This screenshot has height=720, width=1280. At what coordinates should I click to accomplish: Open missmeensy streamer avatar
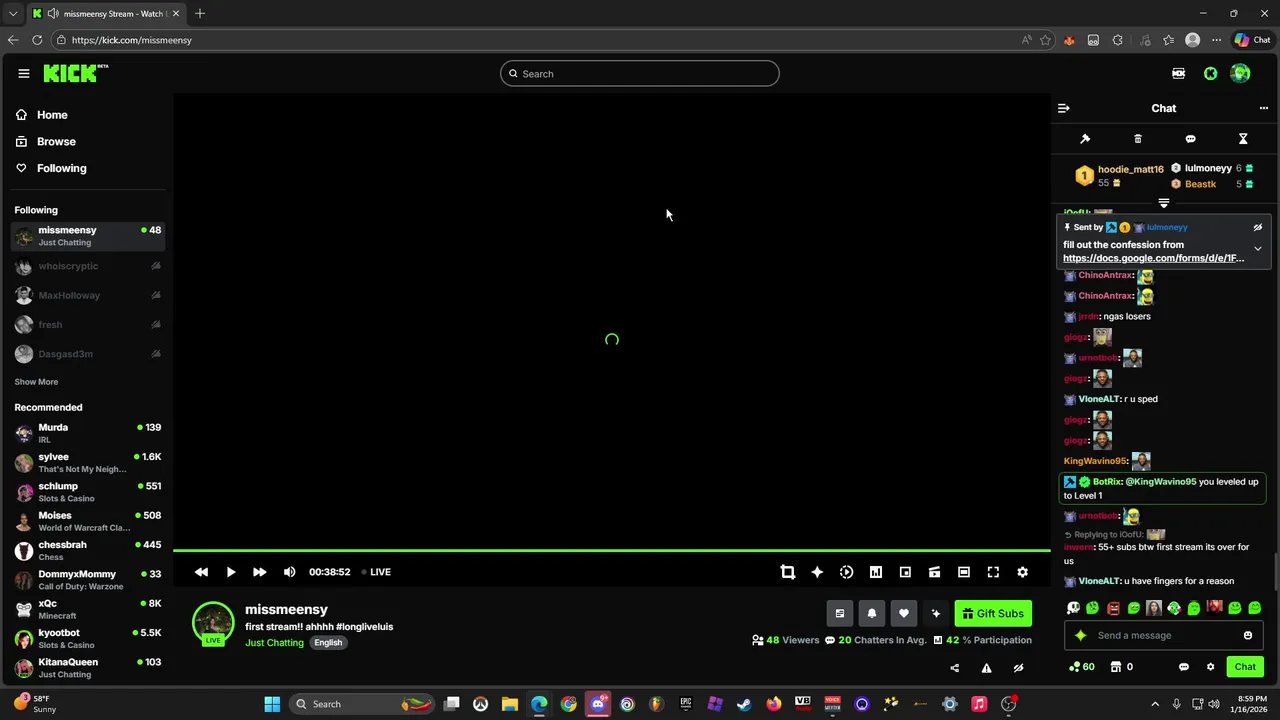click(x=213, y=622)
